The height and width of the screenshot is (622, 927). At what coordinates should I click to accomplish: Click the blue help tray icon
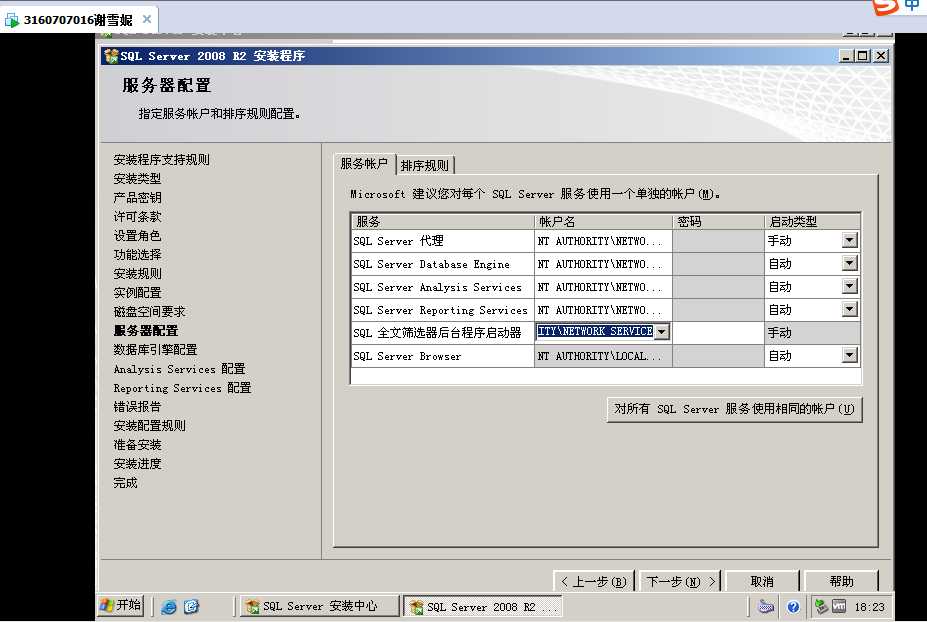coord(793,607)
